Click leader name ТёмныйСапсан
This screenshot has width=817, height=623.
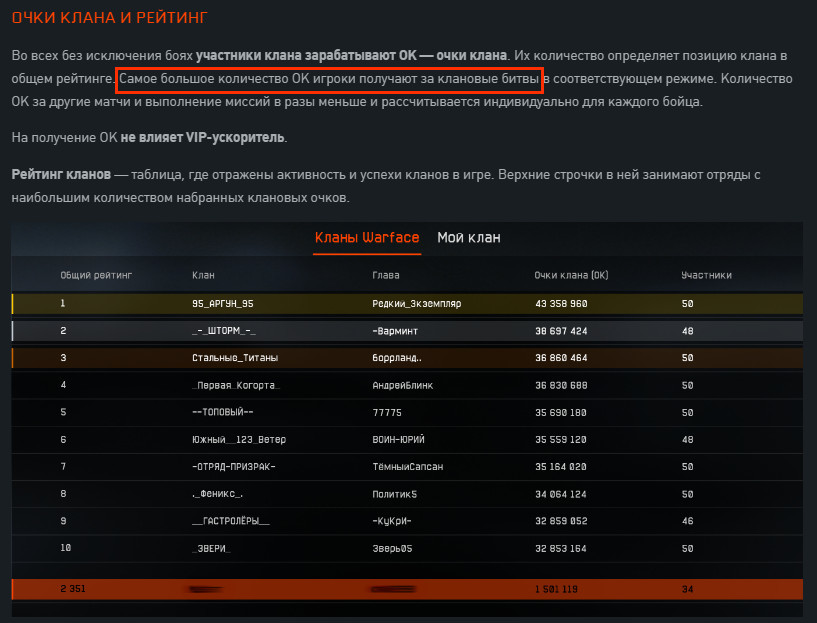coord(408,466)
